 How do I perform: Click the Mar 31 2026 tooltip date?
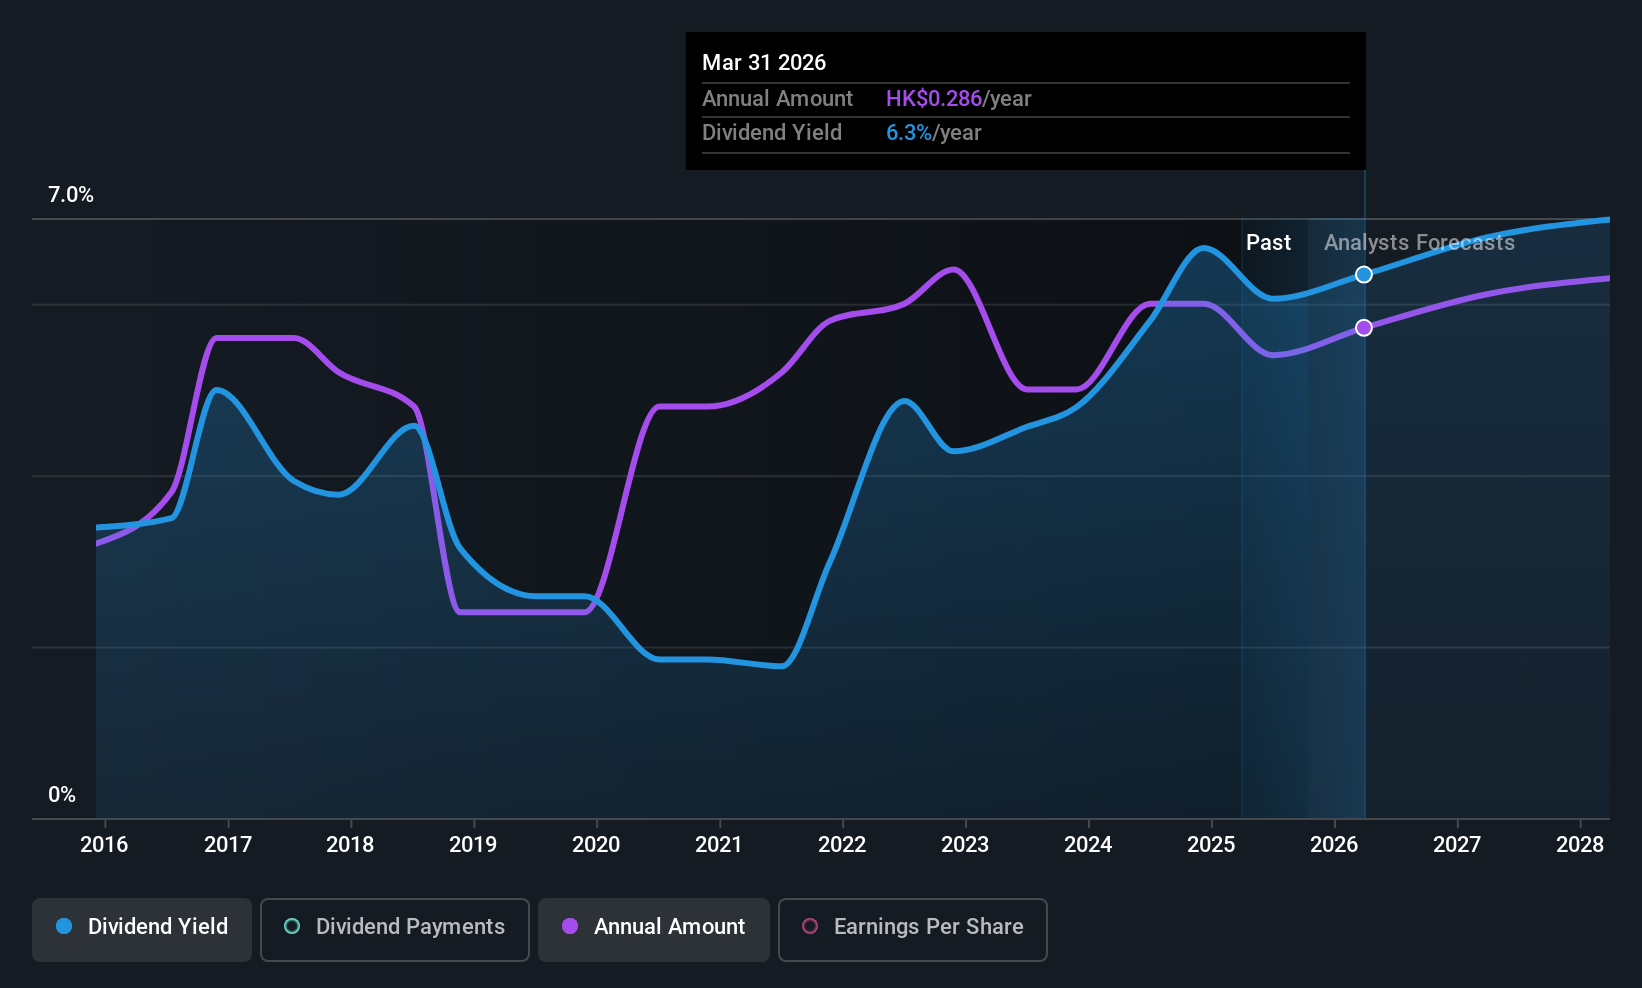(764, 63)
